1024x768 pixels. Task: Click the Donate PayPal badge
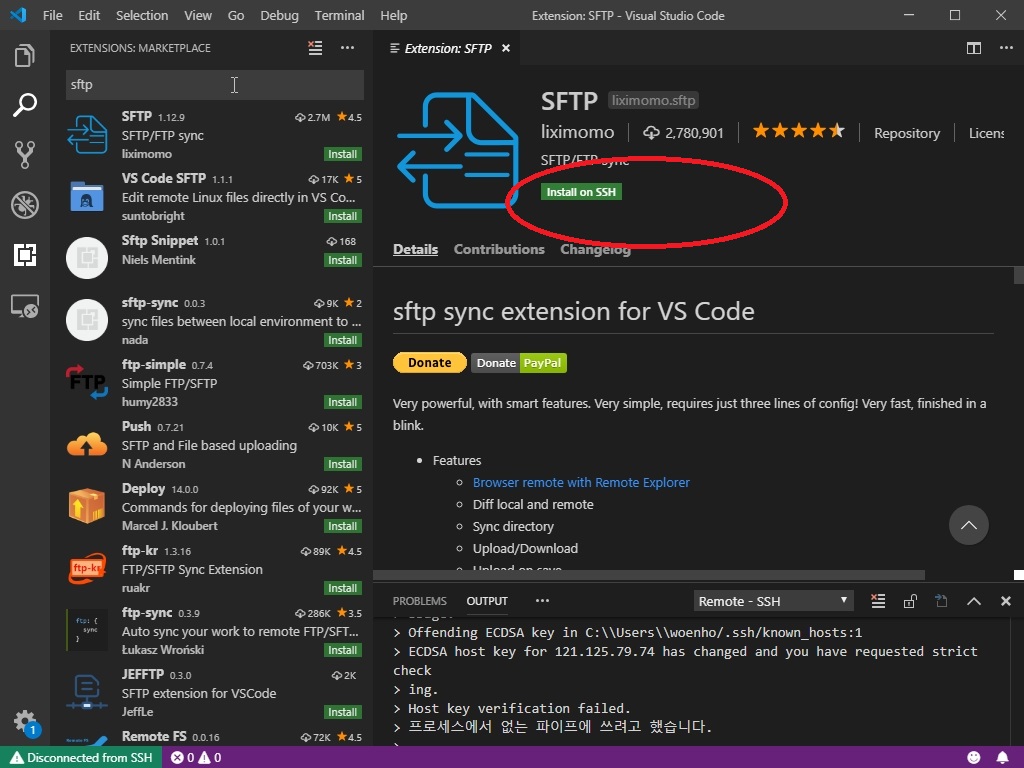pyautogui.click(x=519, y=362)
